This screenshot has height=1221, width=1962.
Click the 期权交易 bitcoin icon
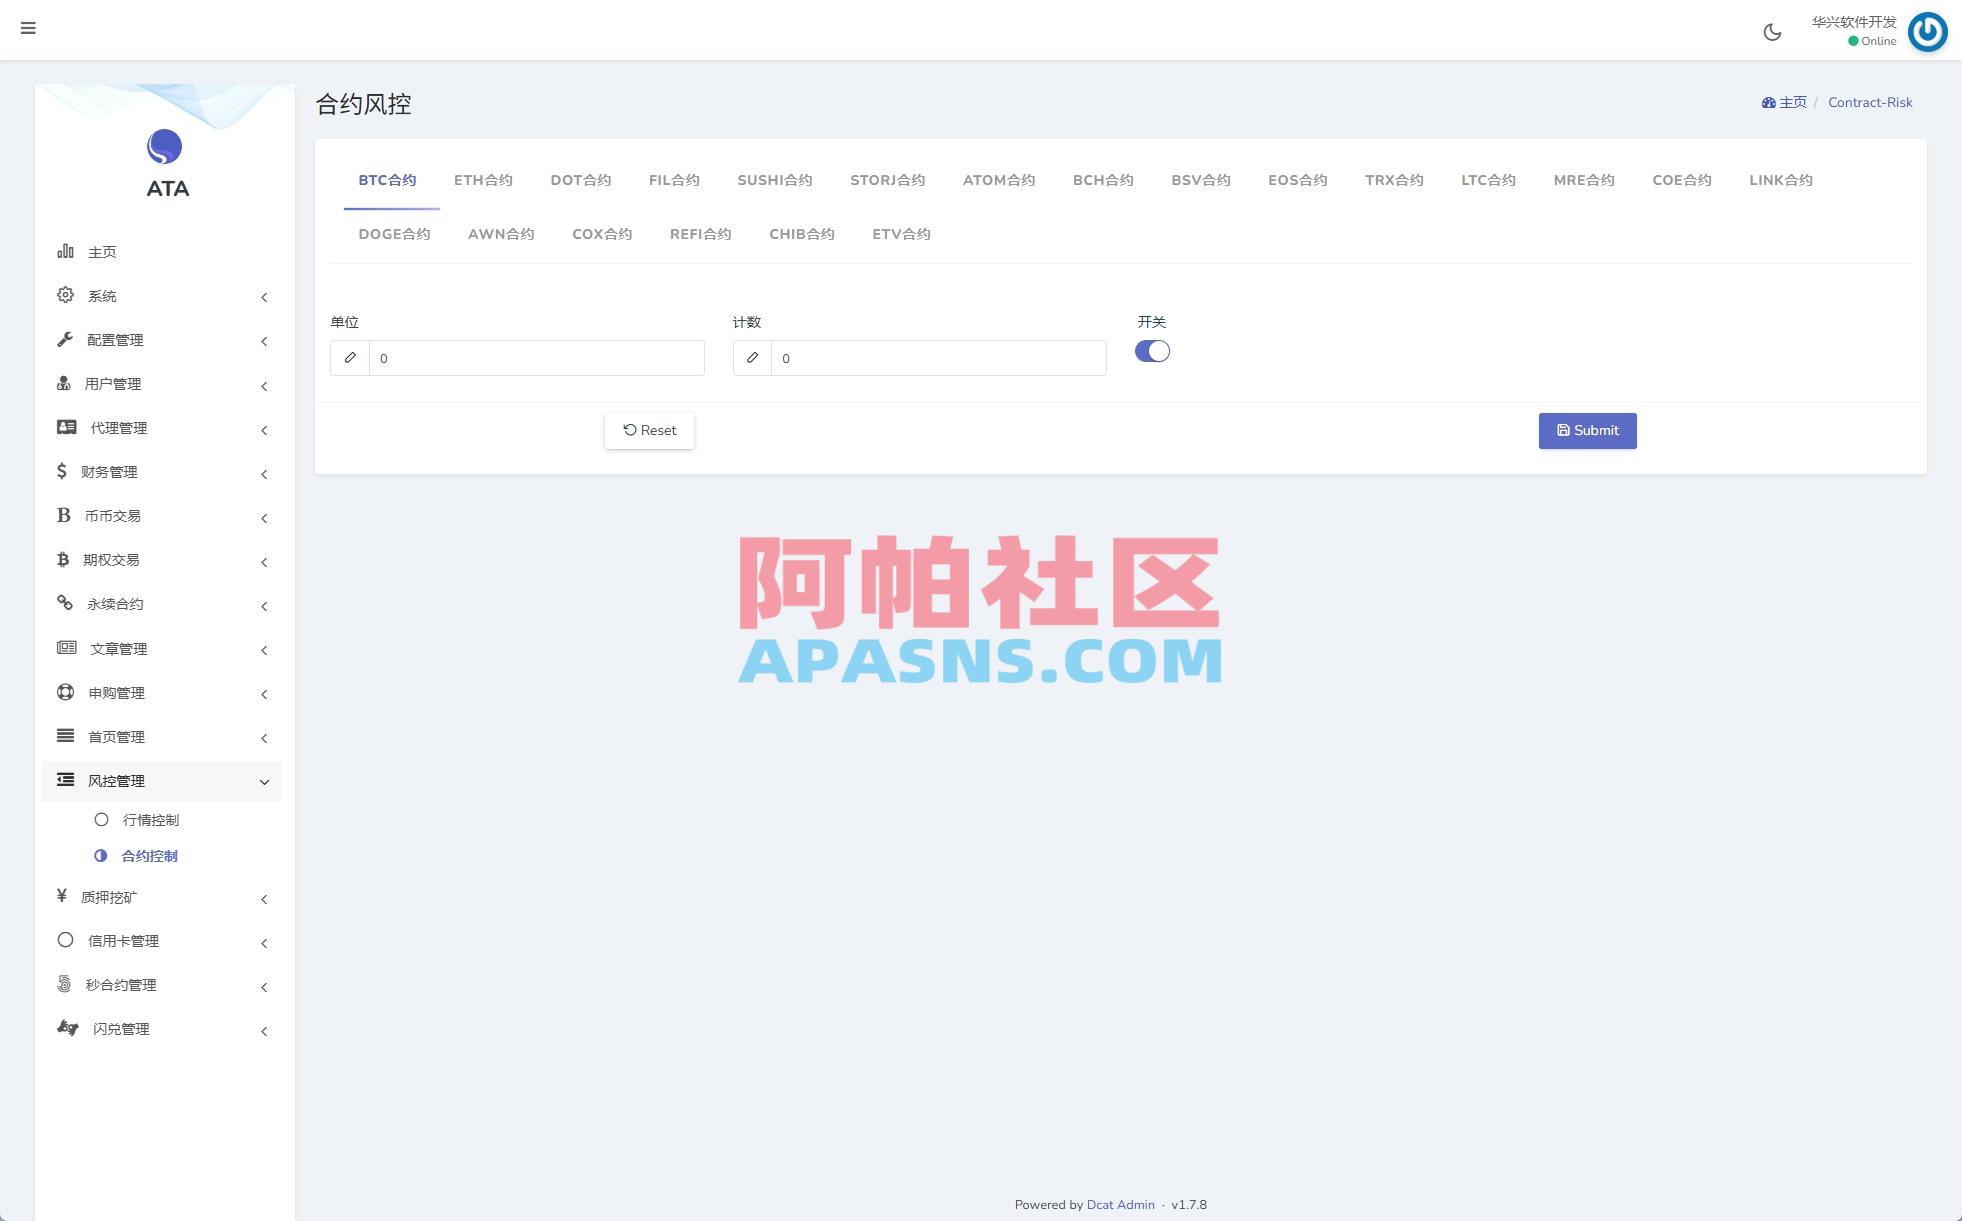click(x=63, y=559)
